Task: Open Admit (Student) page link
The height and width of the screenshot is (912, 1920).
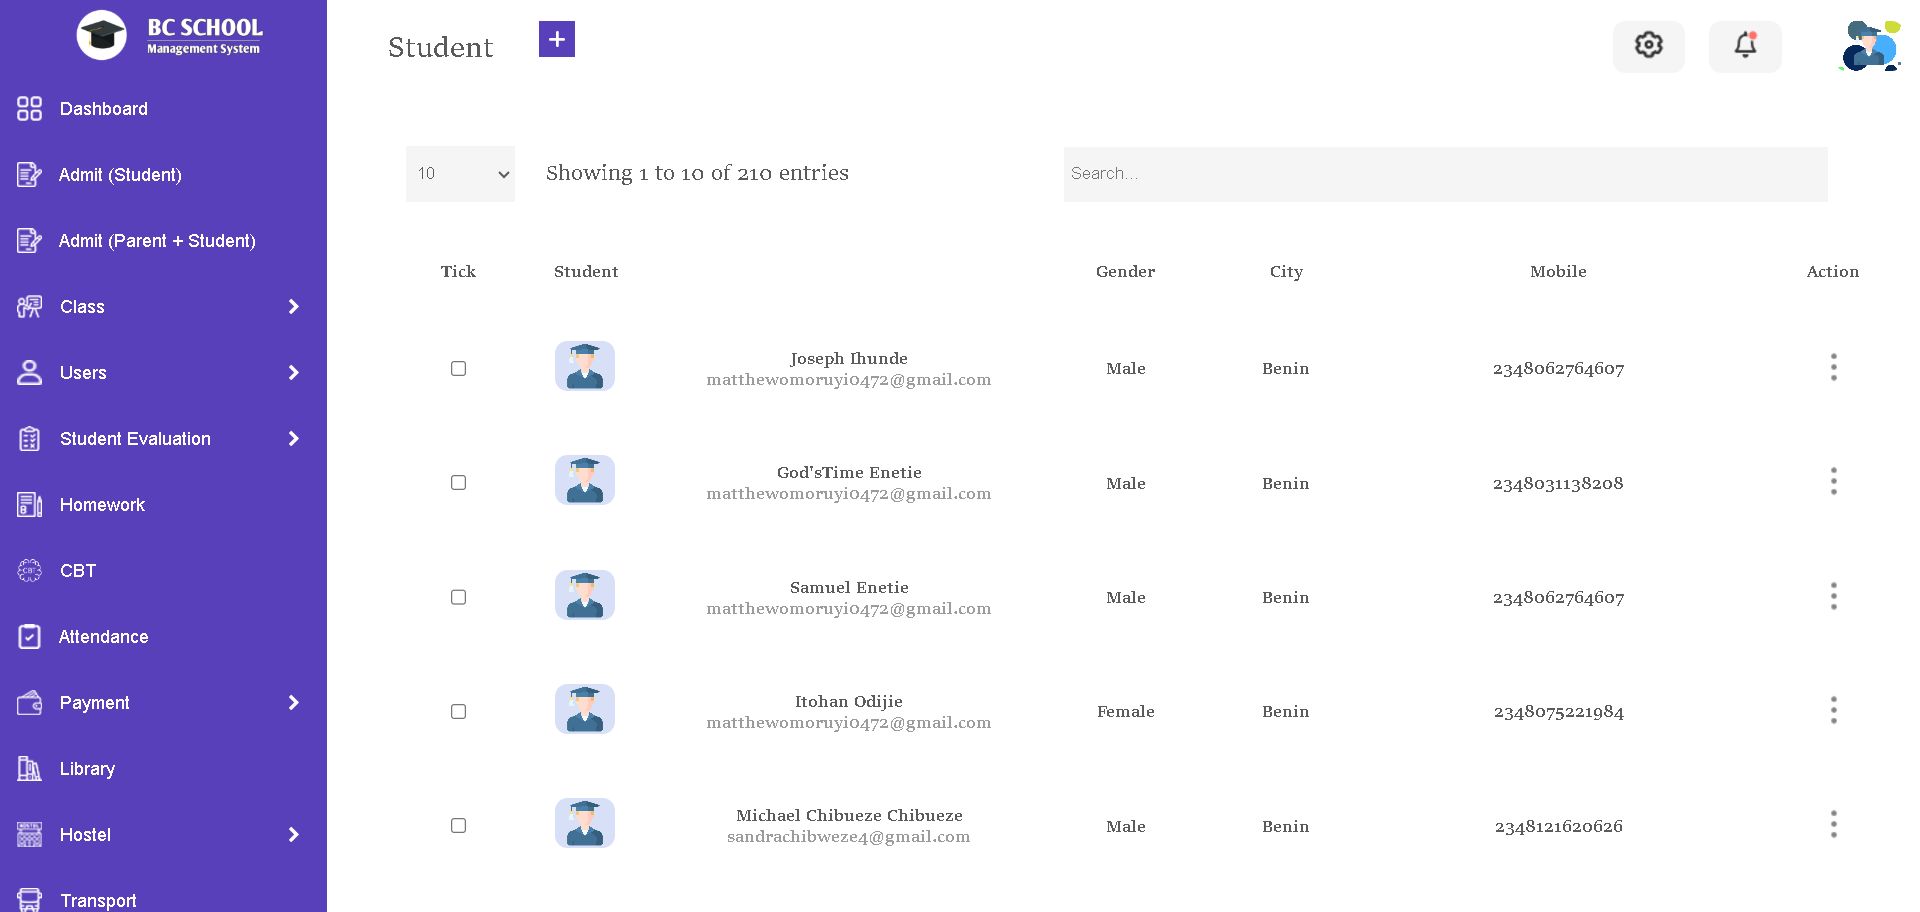Action: point(120,175)
